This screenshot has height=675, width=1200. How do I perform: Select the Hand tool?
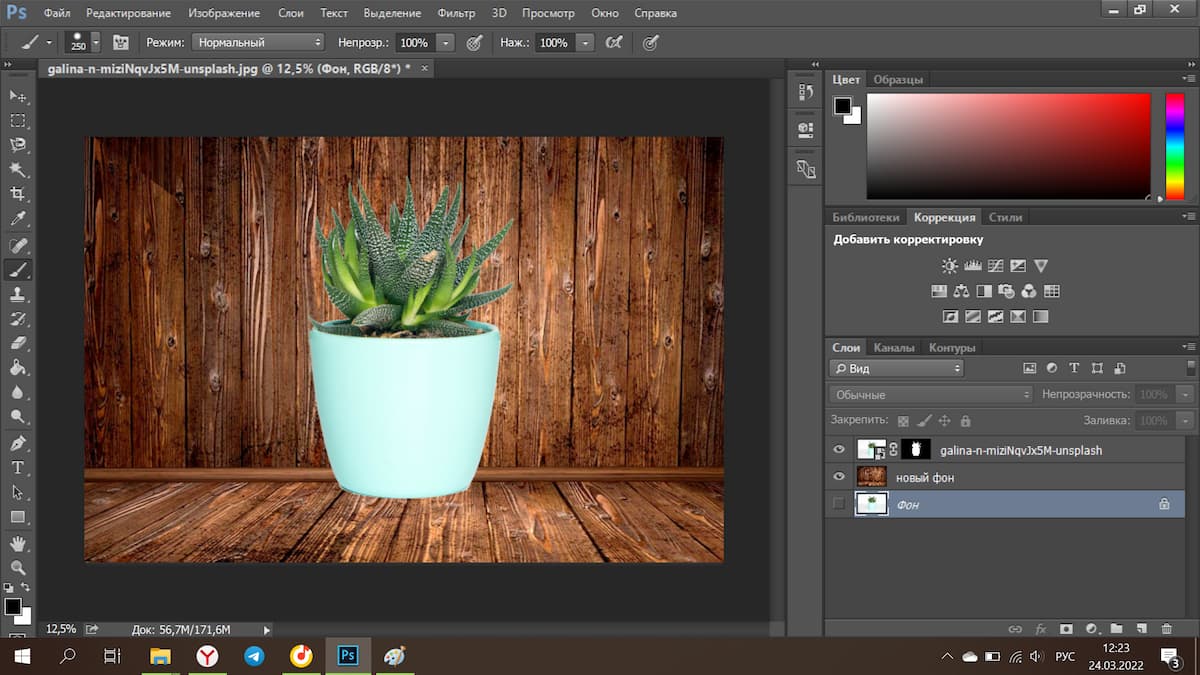(x=18, y=543)
